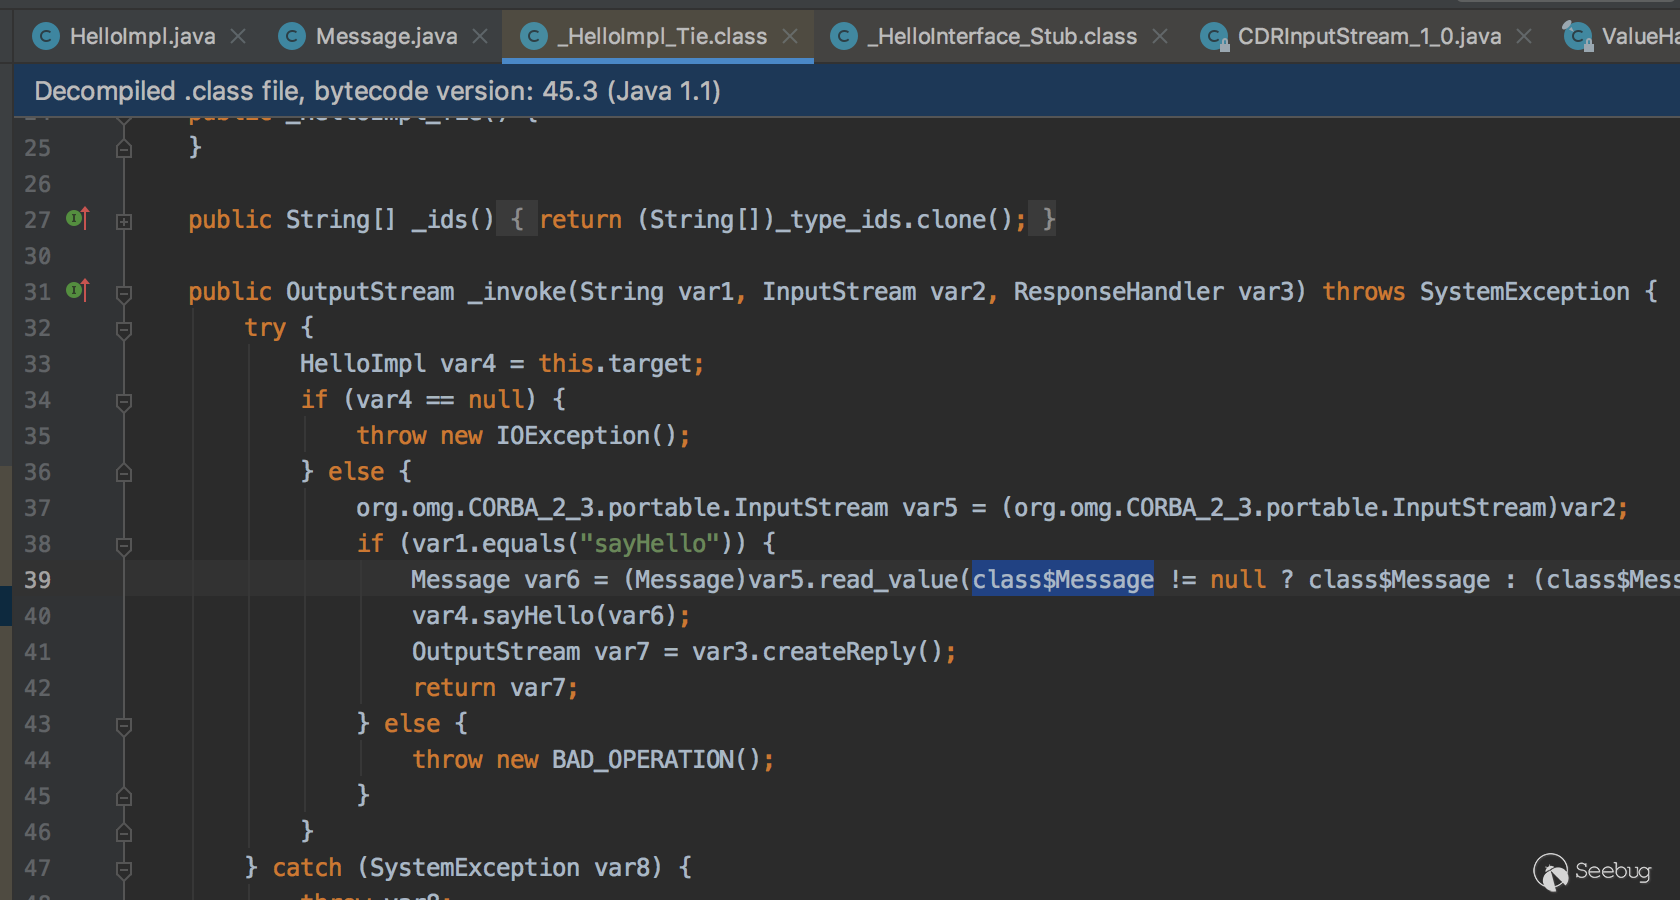This screenshot has height=900, width=1680.
Task: Click the folded closing brace of _ids()
Action: click(1047, 219)
